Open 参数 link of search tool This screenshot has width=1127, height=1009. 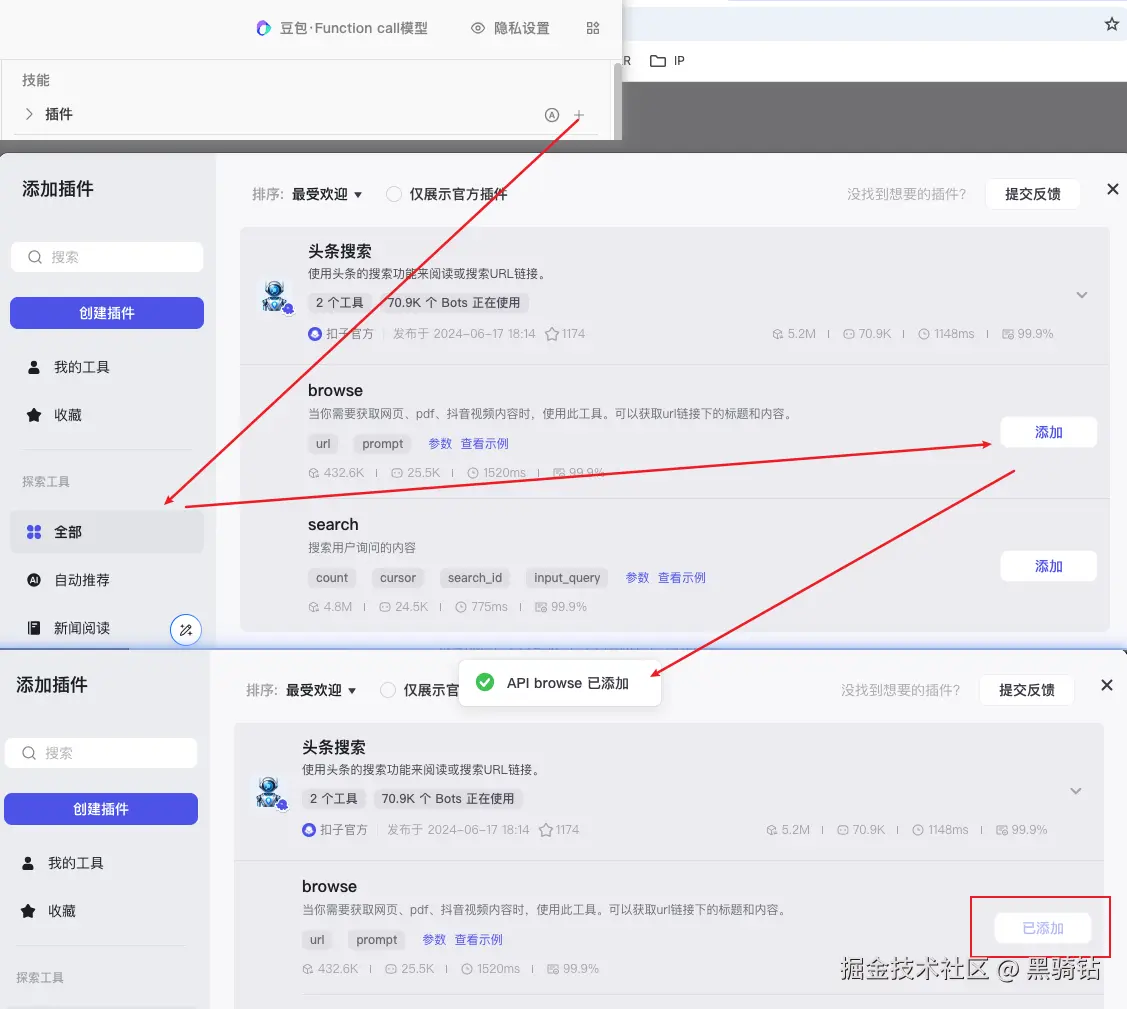click(x=637, y=577)
